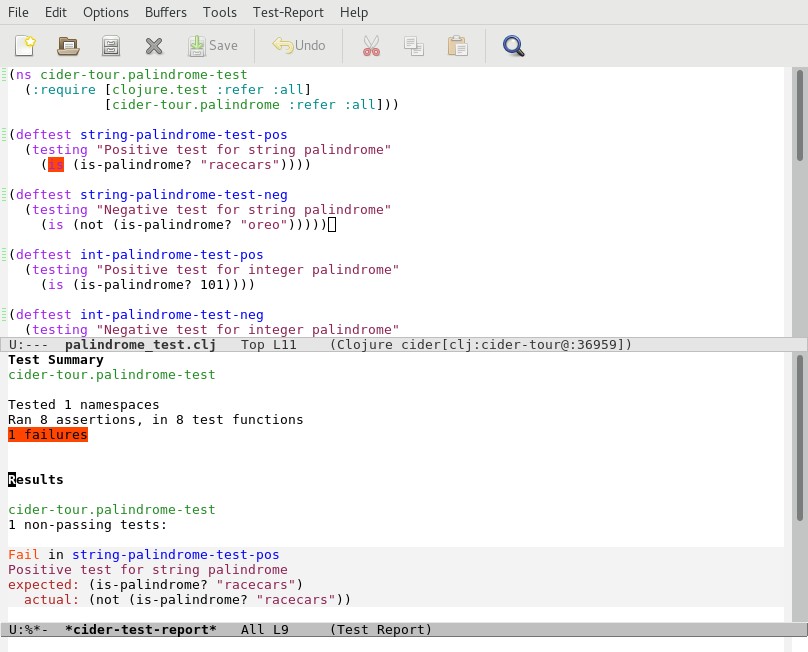This screenshot has height=652, width=808.
Task: Click the Undo toolbar button
Action: 299,45
